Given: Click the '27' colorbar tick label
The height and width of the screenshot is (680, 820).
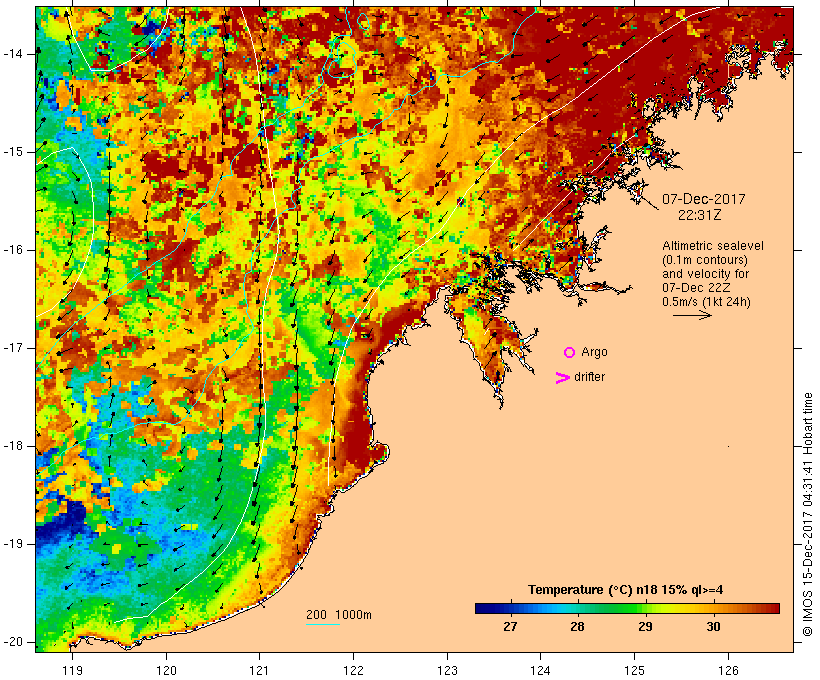Looking at the screenshot, I should click(x=510, y=626).
